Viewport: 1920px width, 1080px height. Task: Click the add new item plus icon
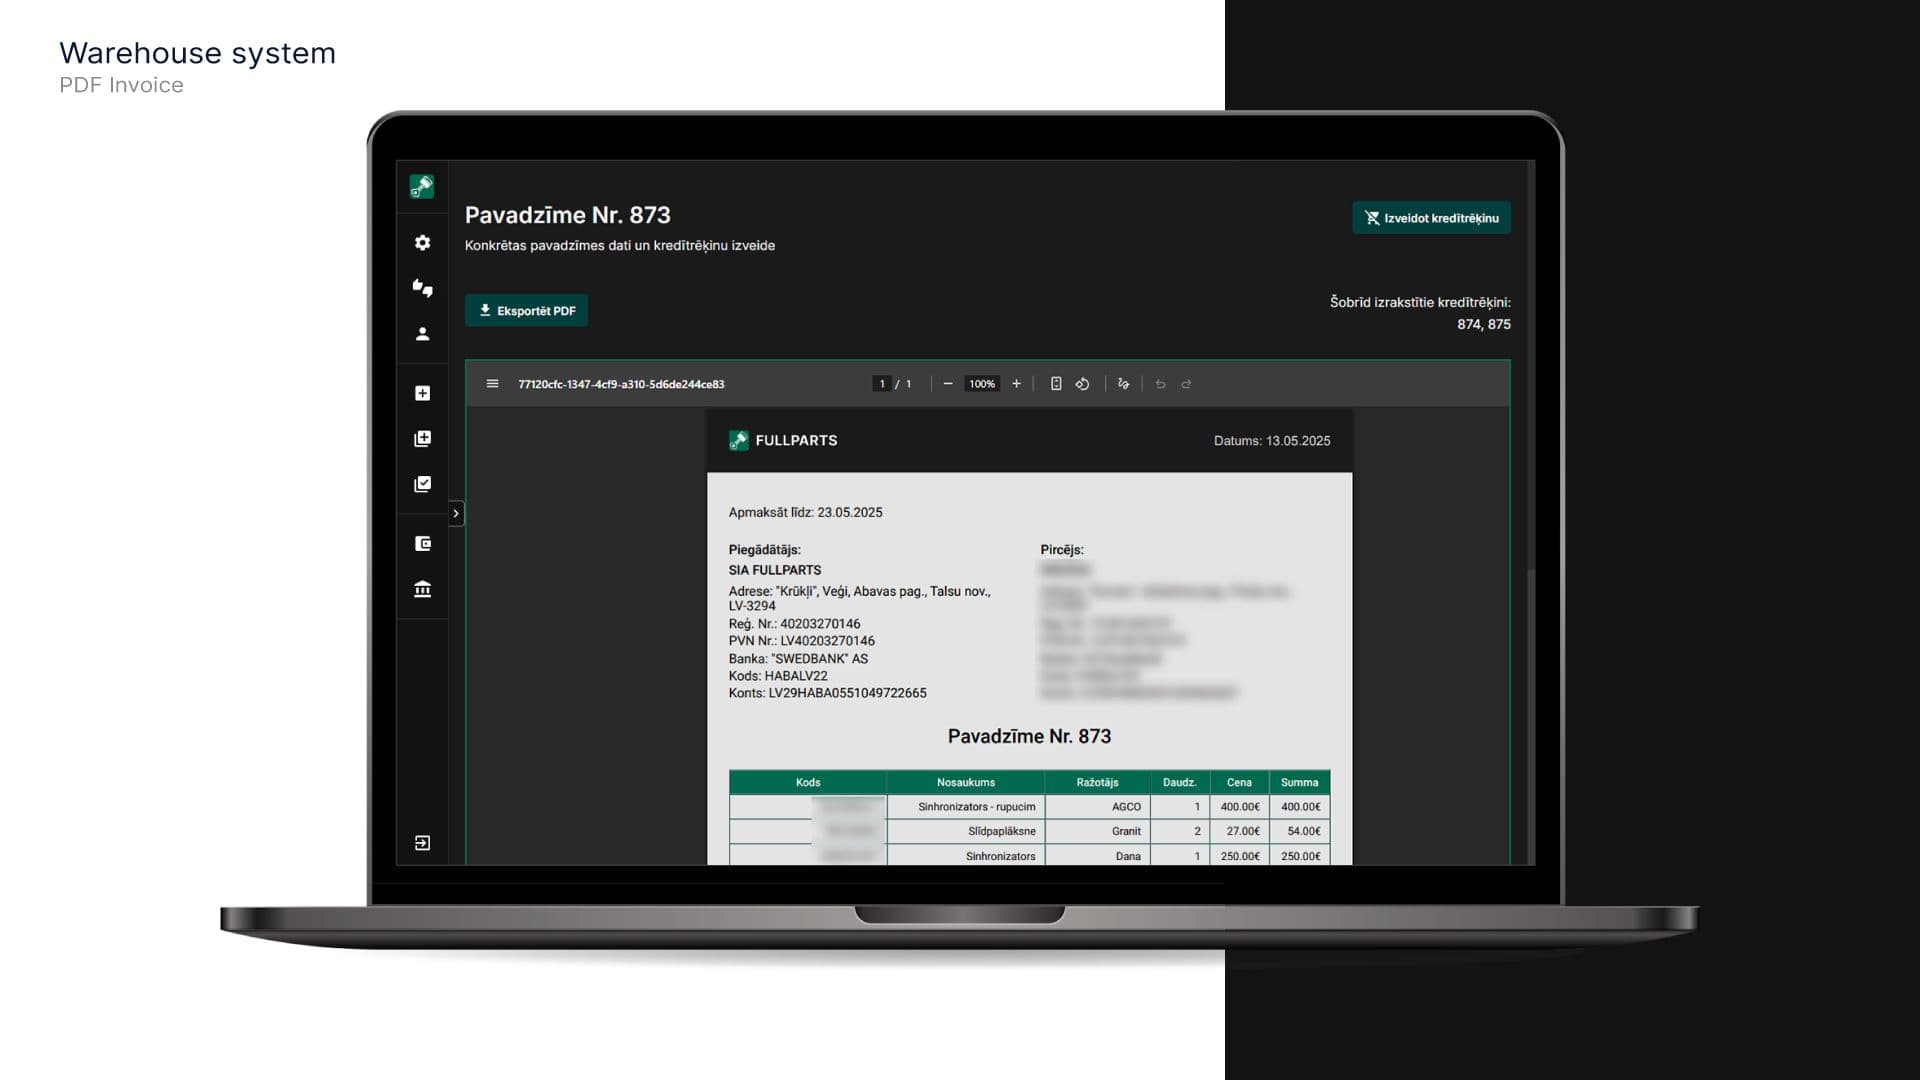(x=422, y=393)
